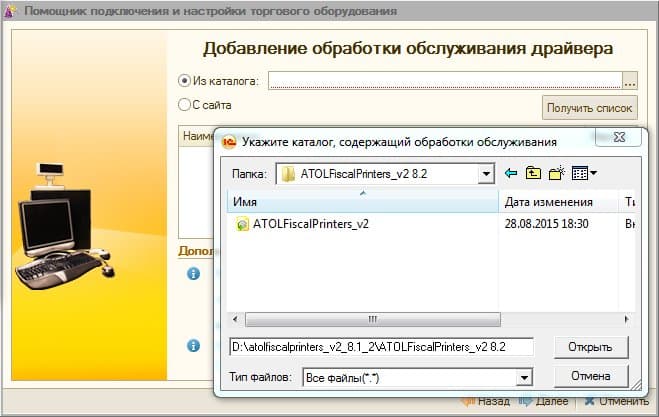Viewport: 659px width, 417px height.
Task: Click the lower blue info icon
Action: [x=193, y=346]
